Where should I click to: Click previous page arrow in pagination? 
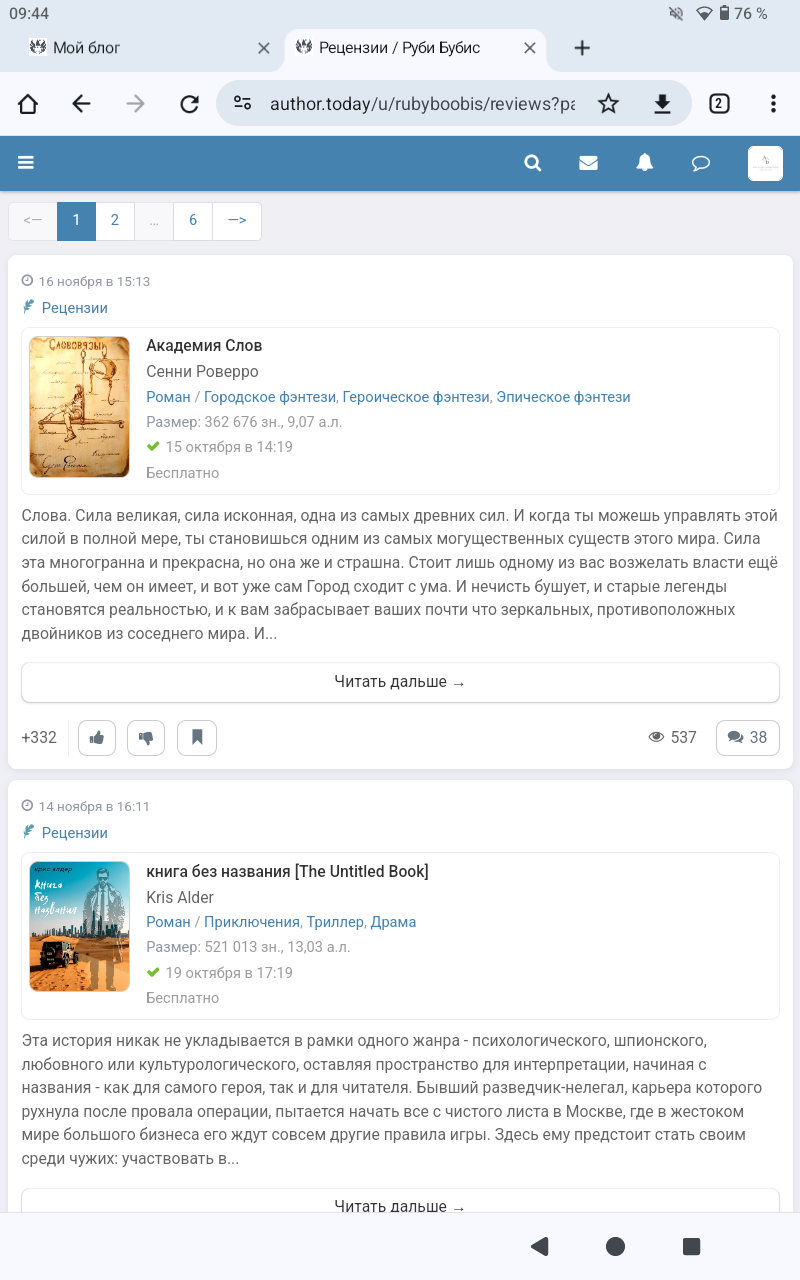(x=33, y=221)
